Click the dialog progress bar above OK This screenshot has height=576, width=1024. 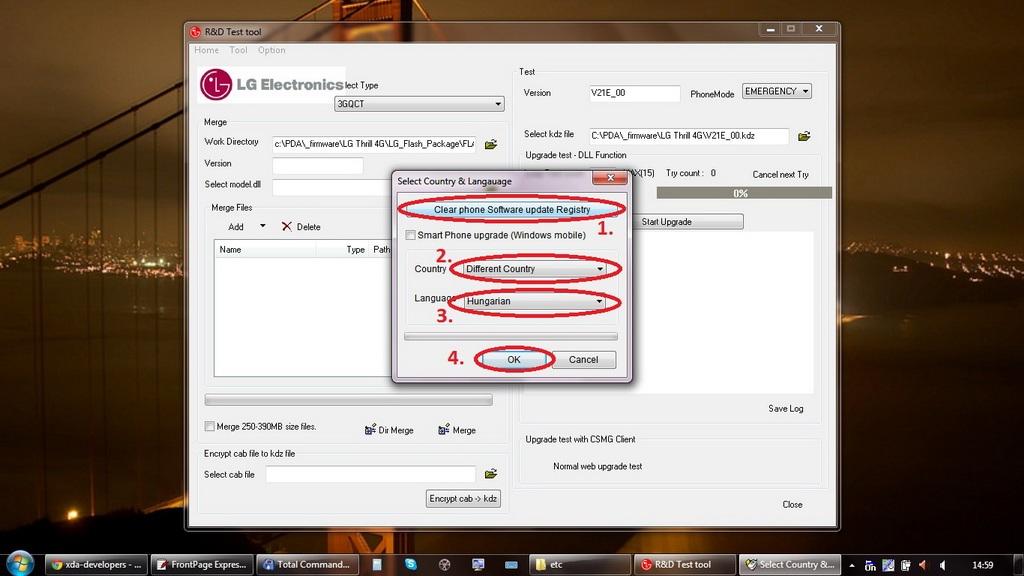pyautogui.click(x=511, y=336)
